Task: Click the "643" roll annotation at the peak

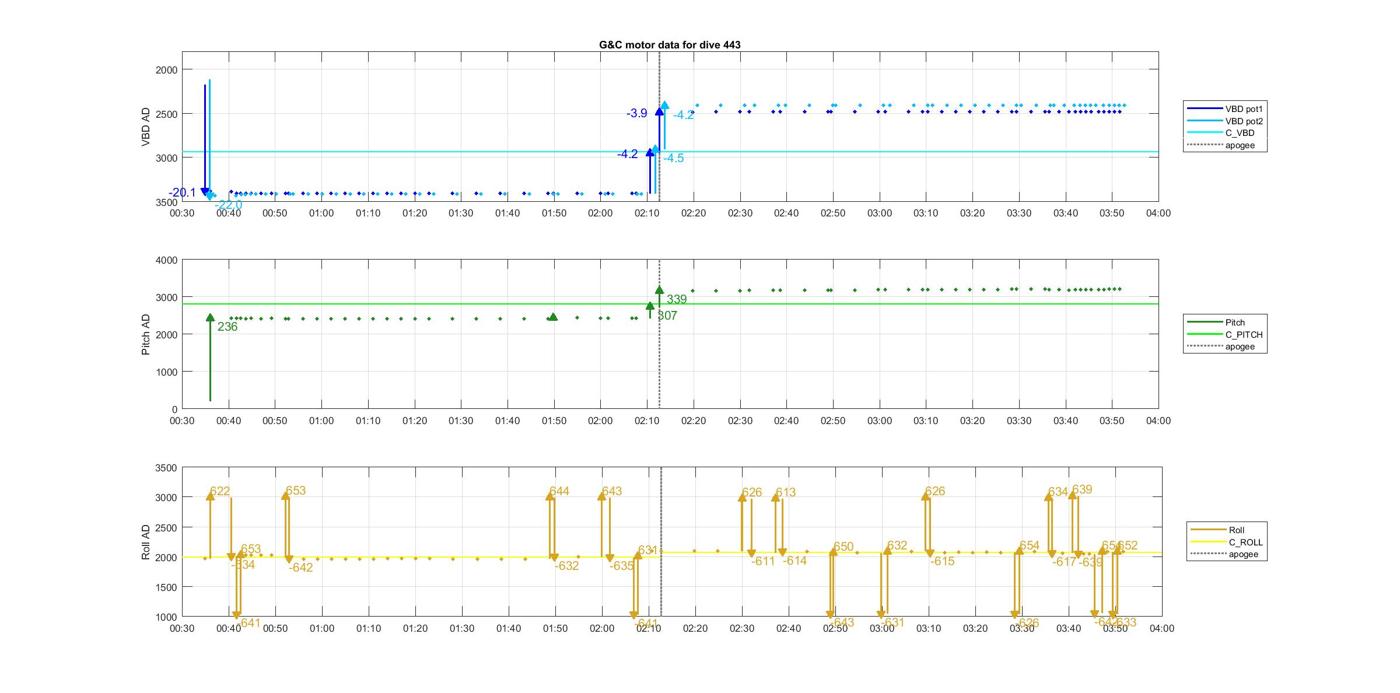Action: pyautogui.click(x=612, y=492)
